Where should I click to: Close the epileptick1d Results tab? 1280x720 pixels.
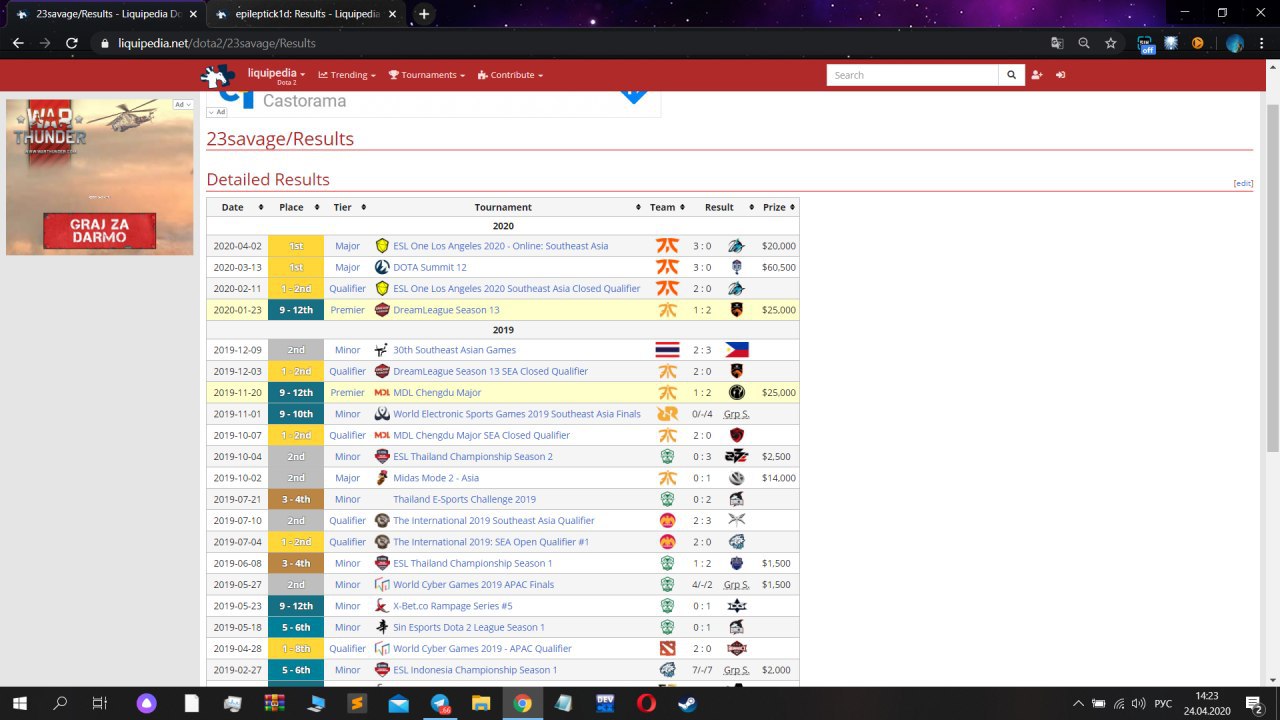tap(391, 14)
